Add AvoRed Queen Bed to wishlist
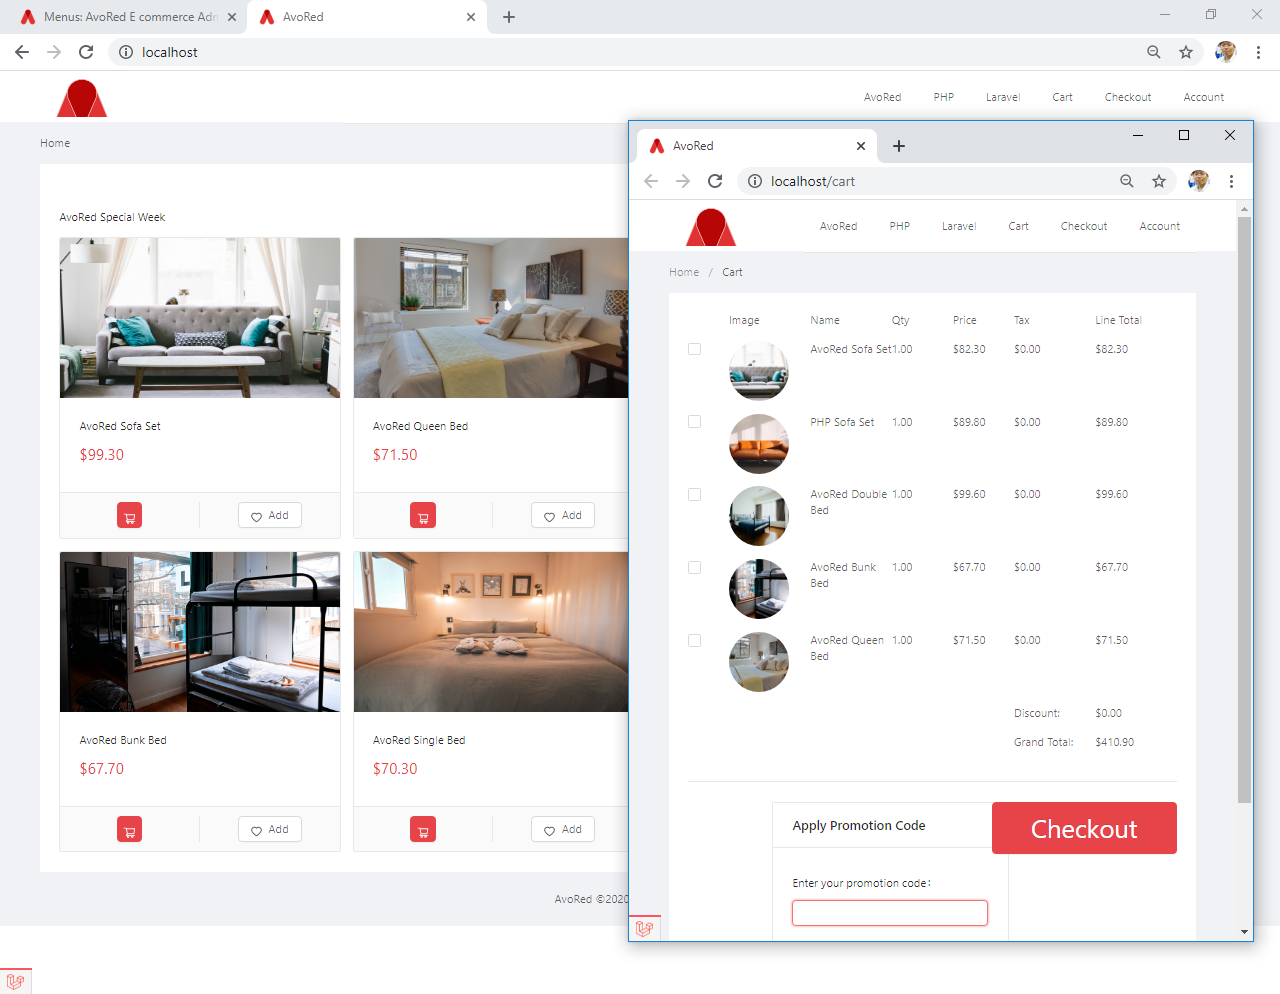 [x=563, y=515]
